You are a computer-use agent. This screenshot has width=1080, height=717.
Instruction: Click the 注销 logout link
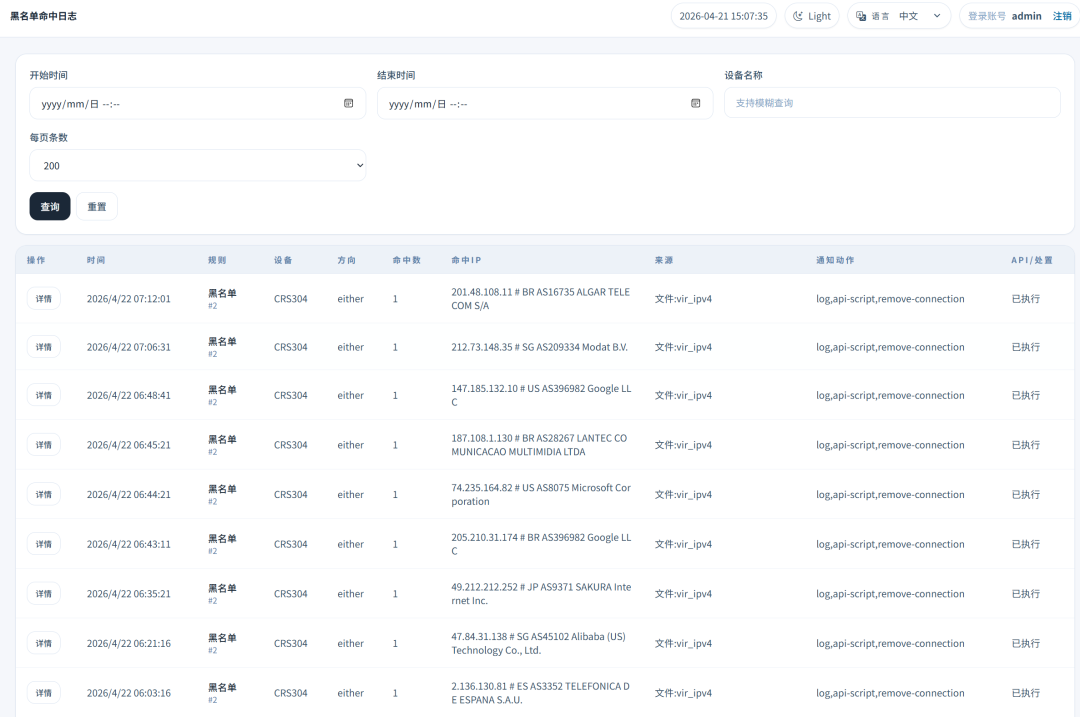pos(1062,16)
